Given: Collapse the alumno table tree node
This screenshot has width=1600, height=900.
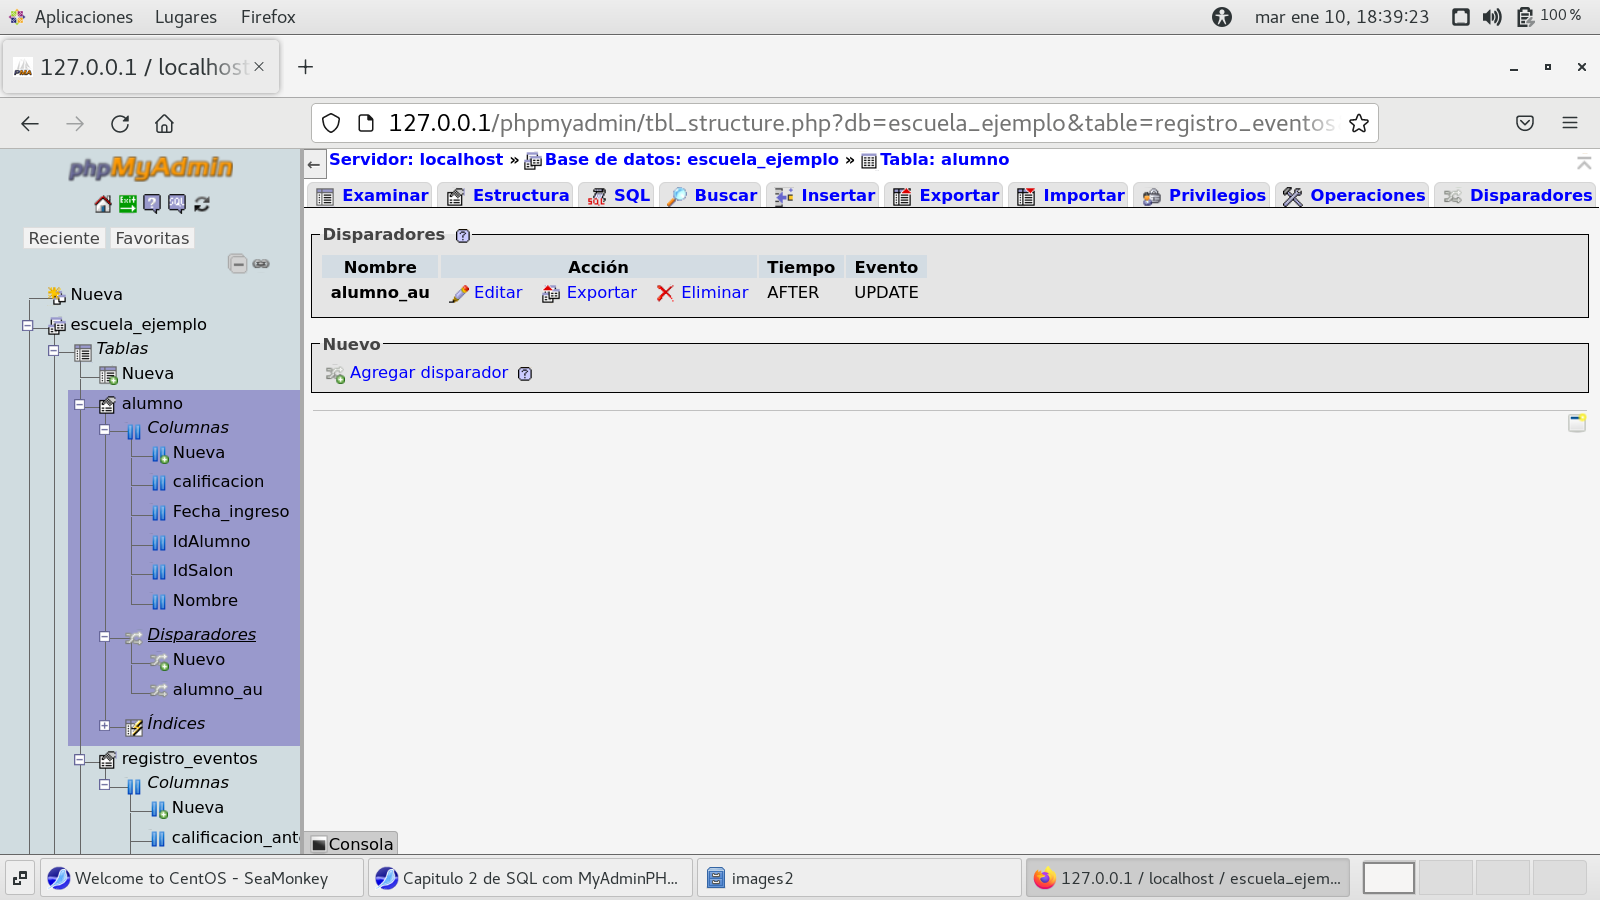Looking at the screenshot, I should pyautogui.click(x=80, y=405).
